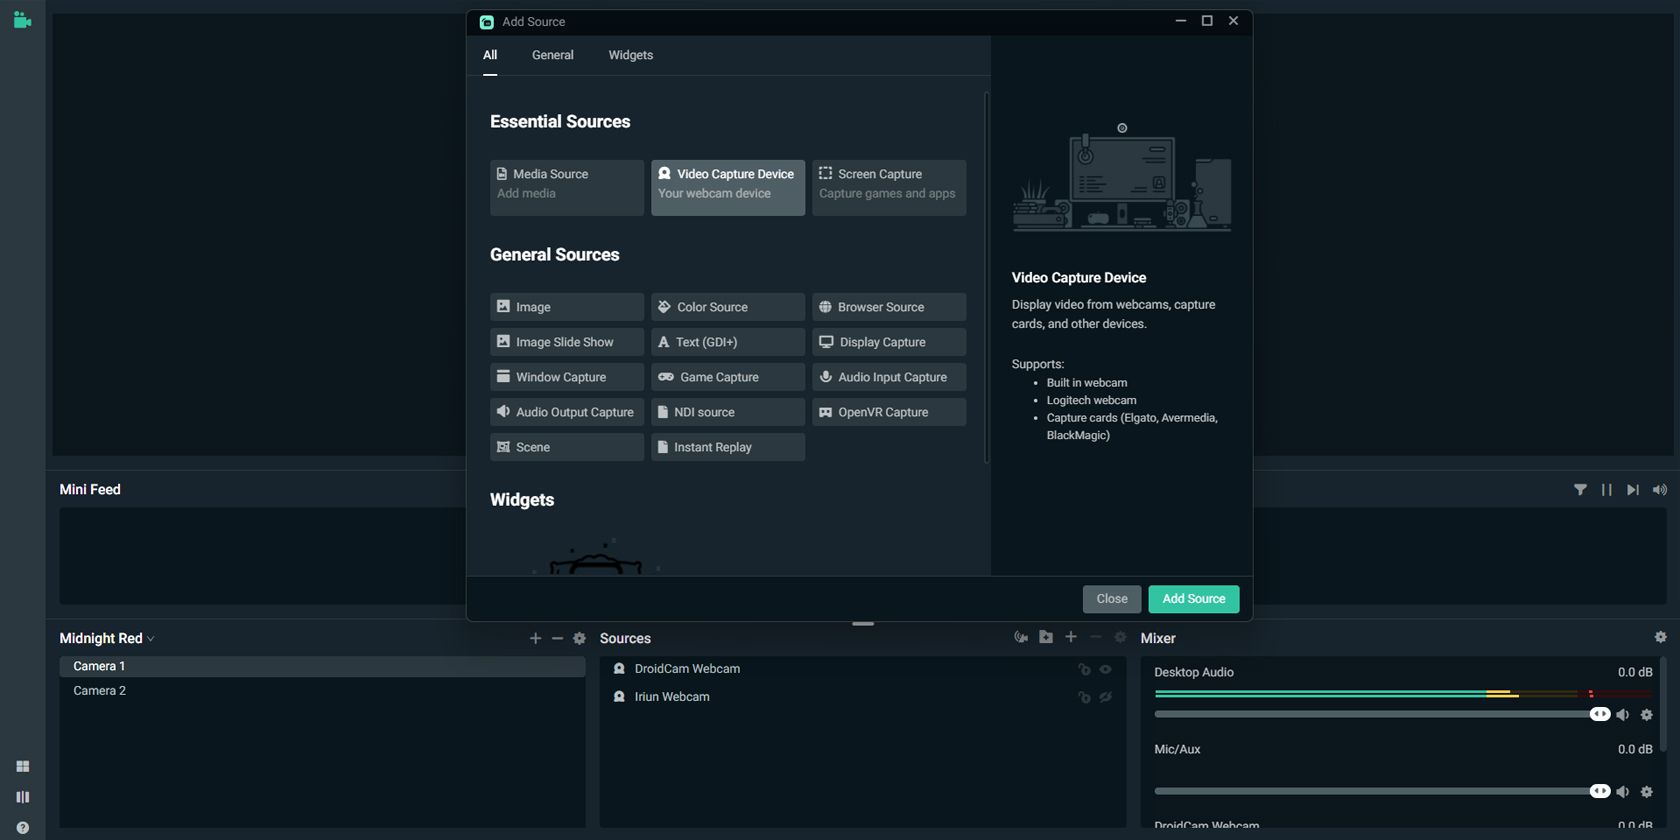This screenshot has height=840, width=1680.
Task: Choose Video Capture Device source
Action: click(728, 188)
